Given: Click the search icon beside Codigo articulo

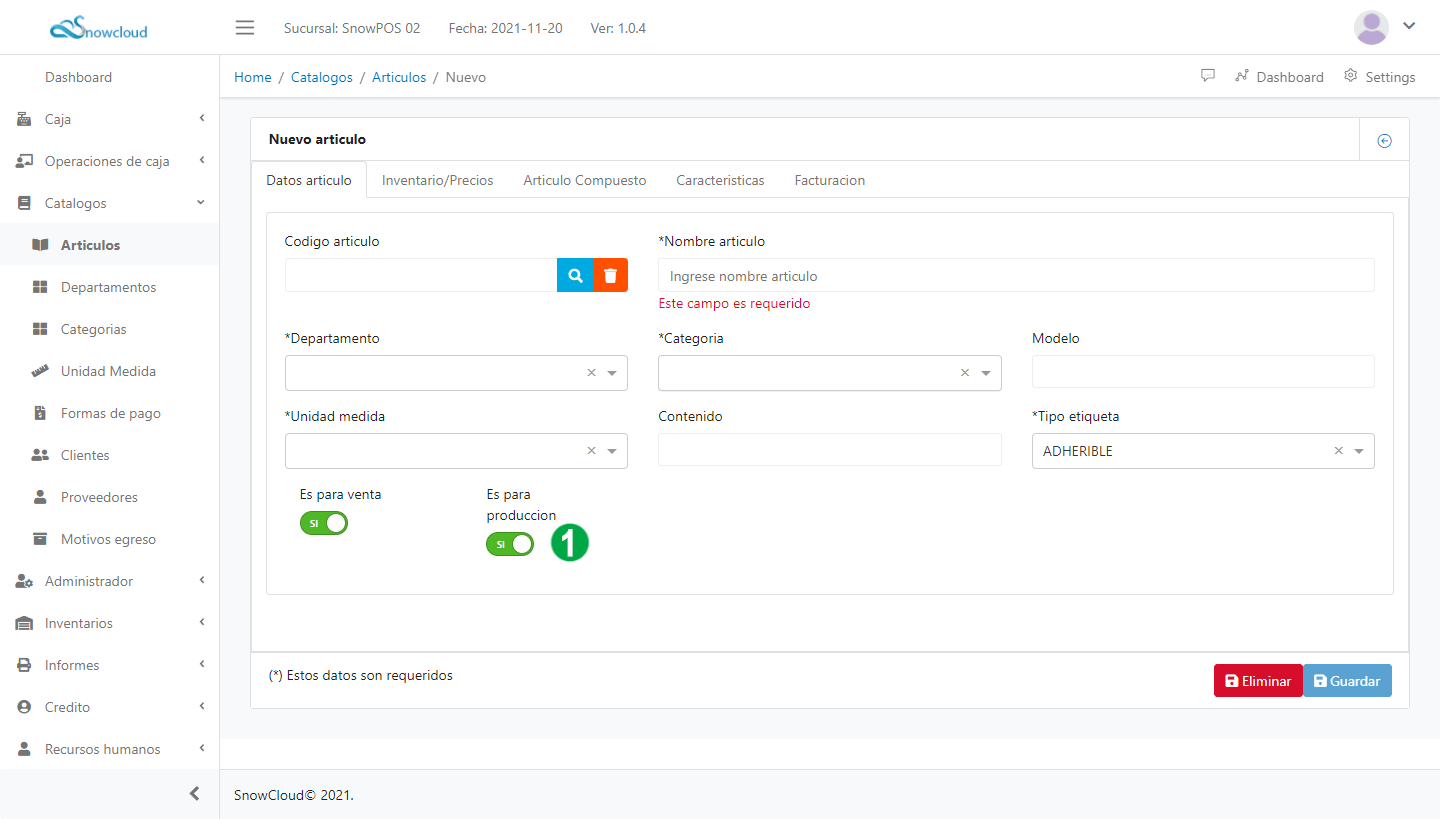Looking at the screenshot, I should (575, 275).
